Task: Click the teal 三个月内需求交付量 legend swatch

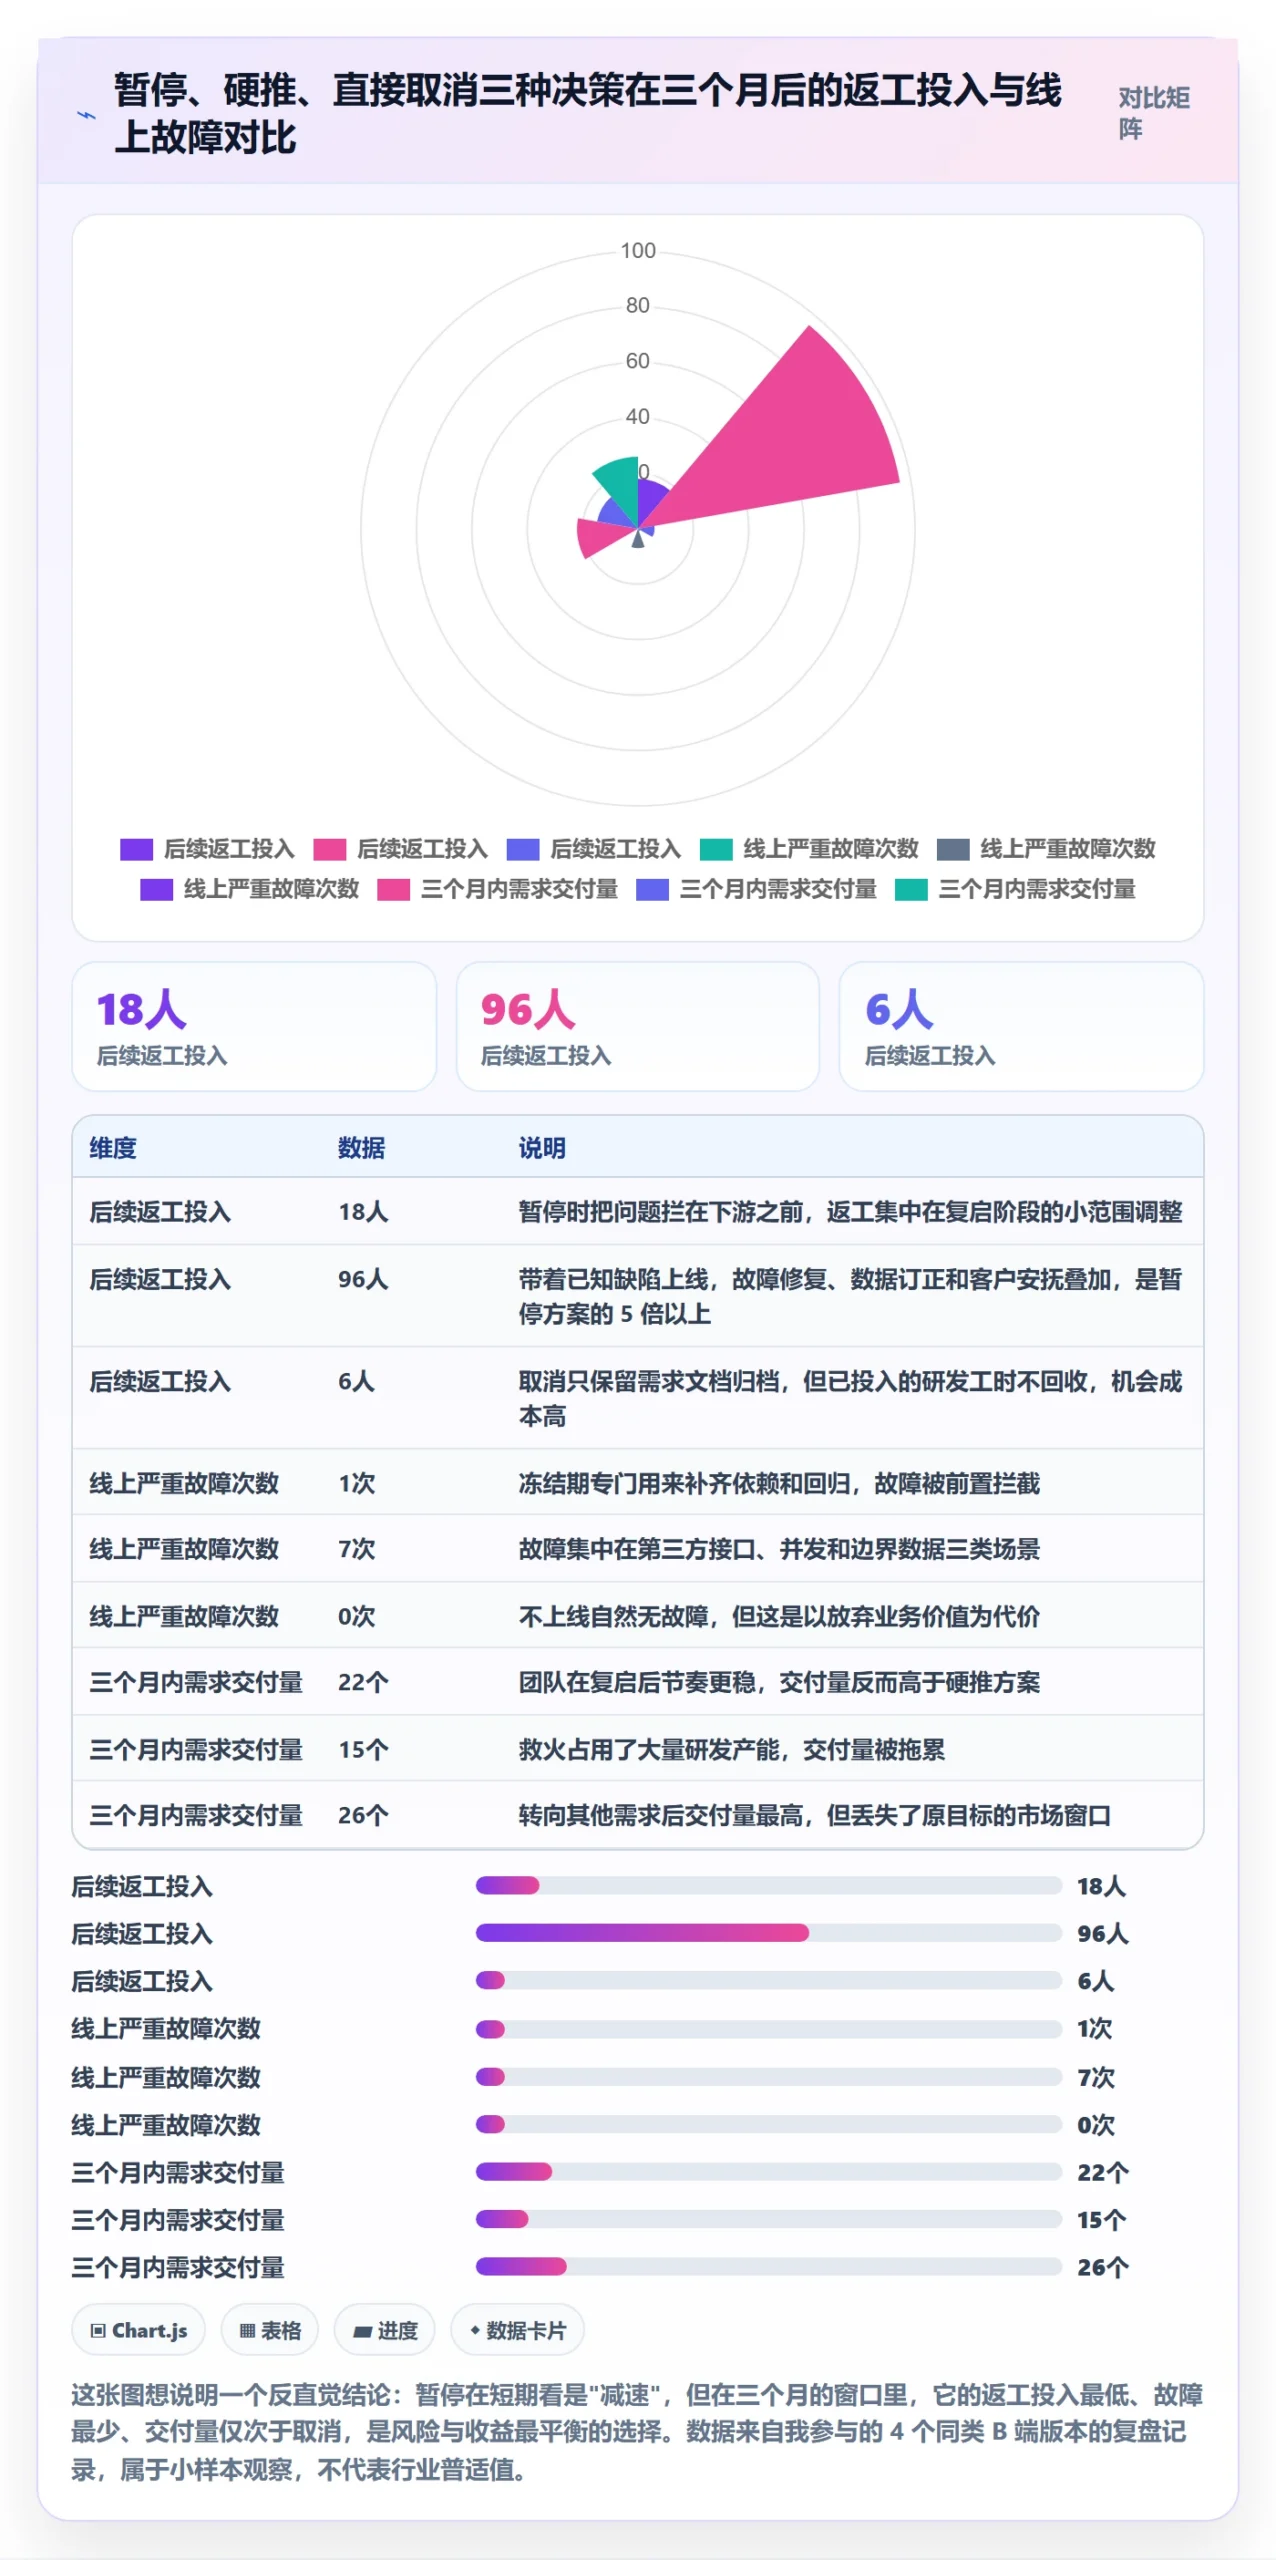Action: coord(911,889)
